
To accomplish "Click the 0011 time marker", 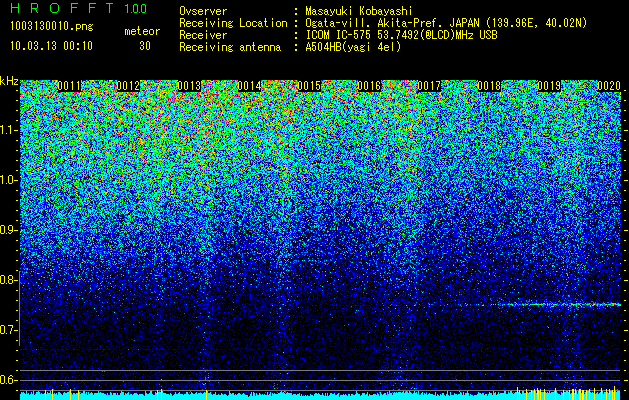I will coord(70,86).
